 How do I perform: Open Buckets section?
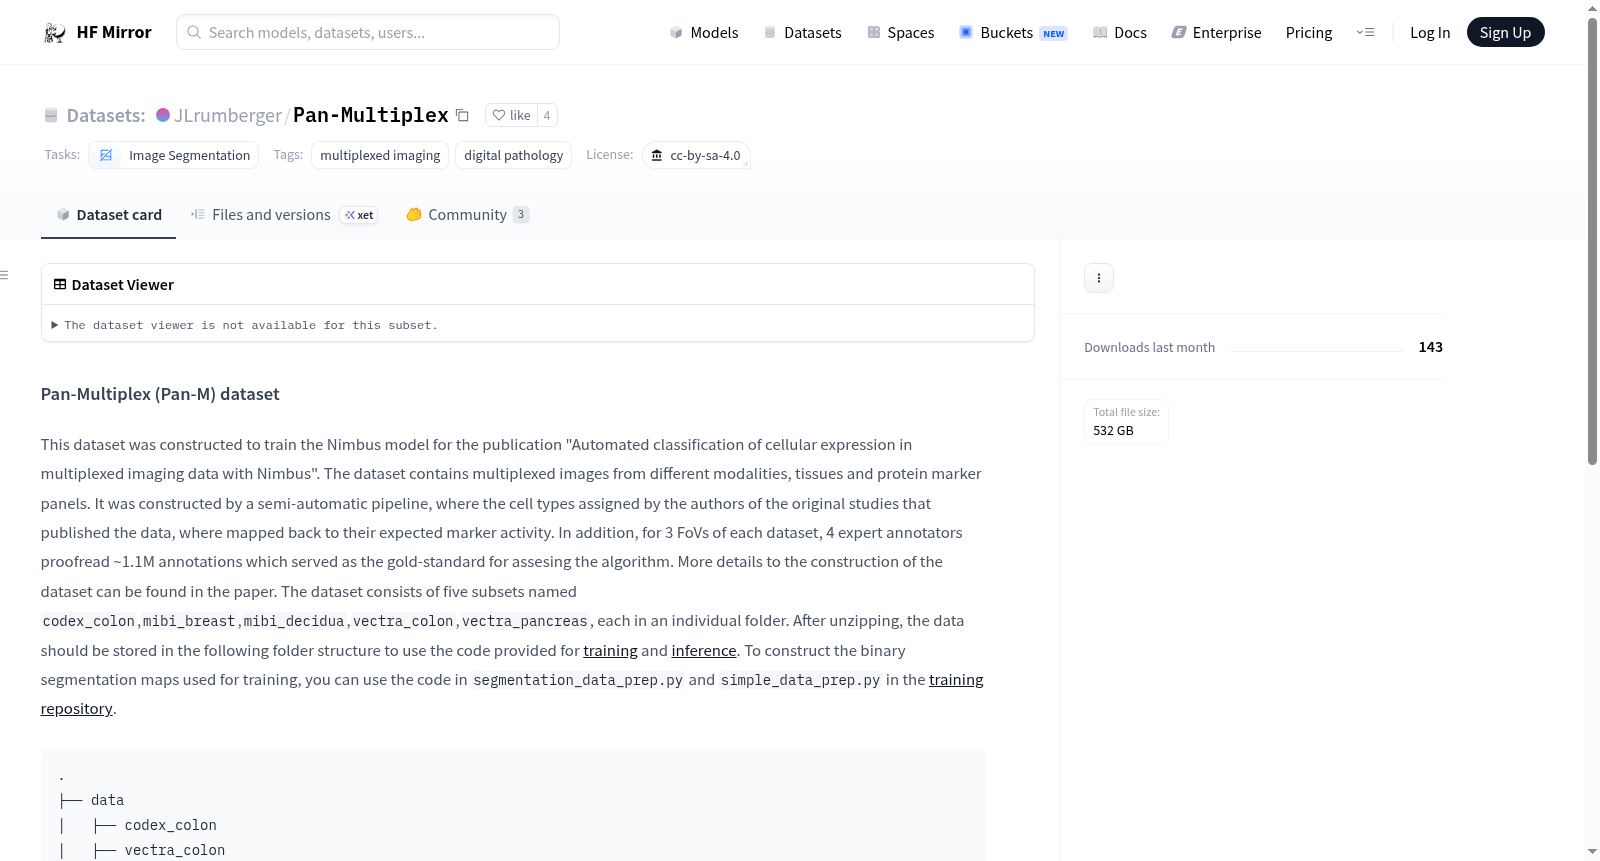1013,33
